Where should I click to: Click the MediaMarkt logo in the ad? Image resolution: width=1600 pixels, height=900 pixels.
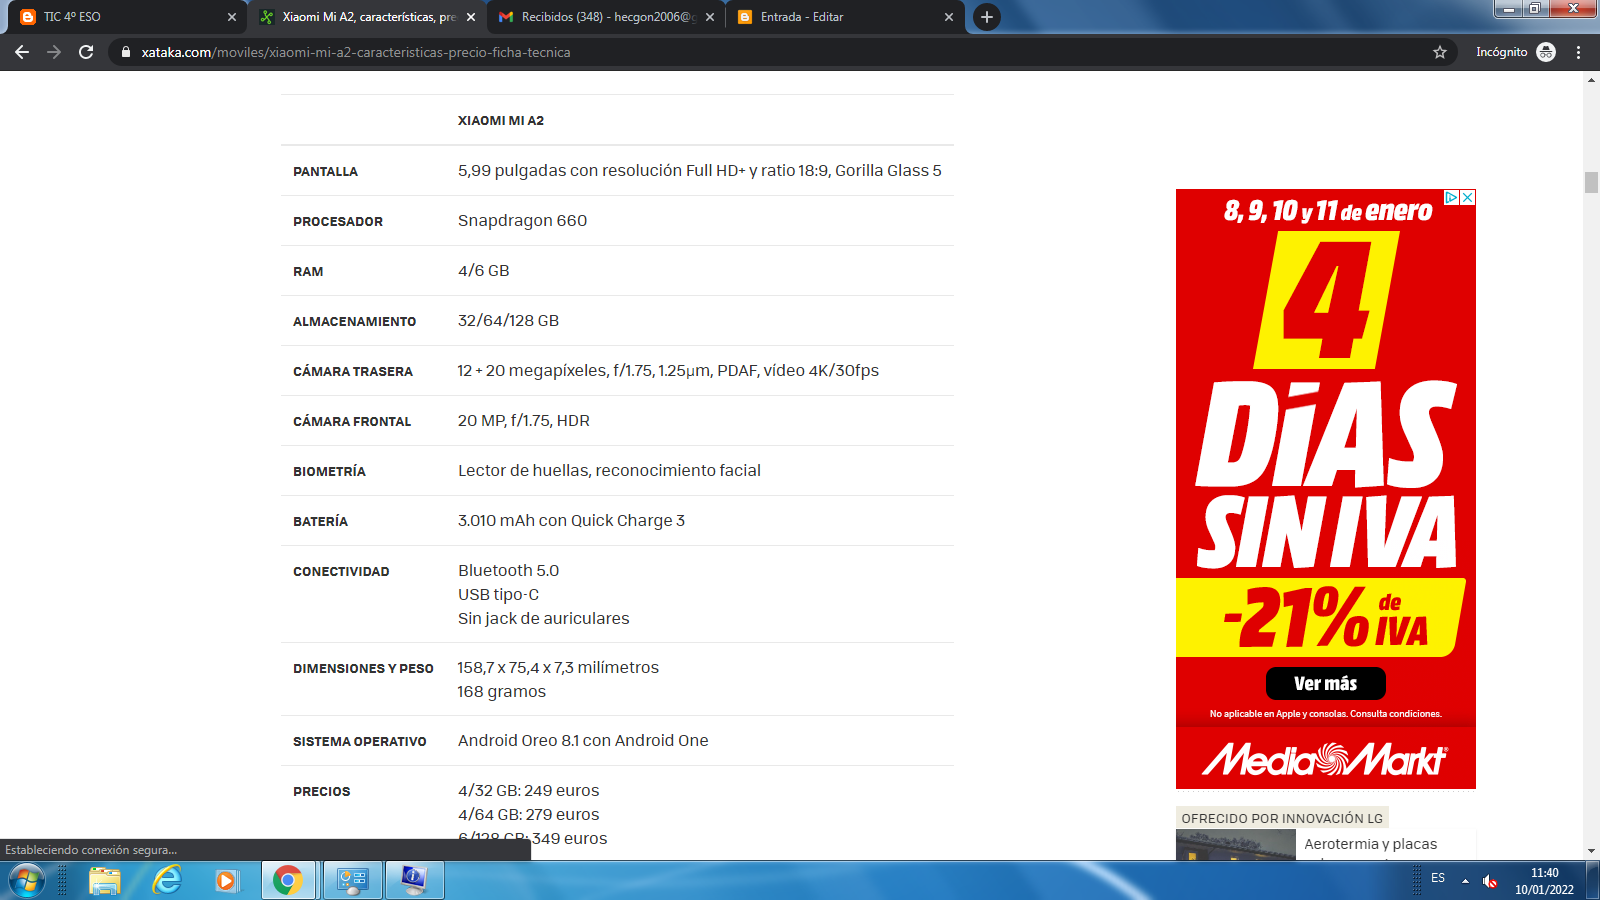coord(1325,760)
